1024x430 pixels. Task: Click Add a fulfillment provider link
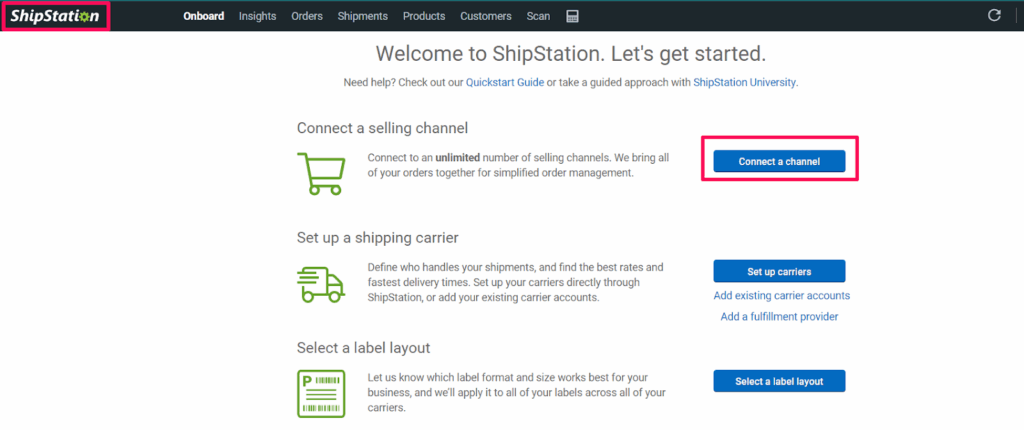(x=779, y=317)
